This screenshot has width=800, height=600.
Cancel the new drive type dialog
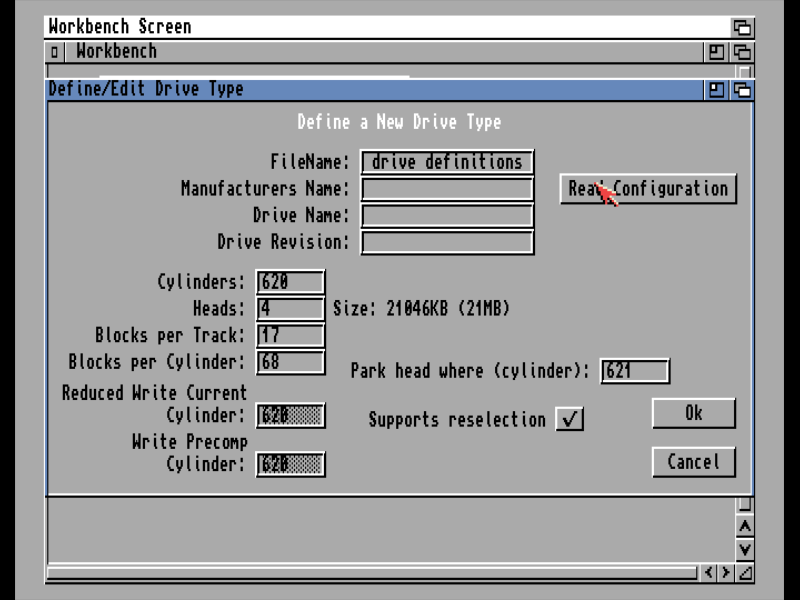coord(693,462)
